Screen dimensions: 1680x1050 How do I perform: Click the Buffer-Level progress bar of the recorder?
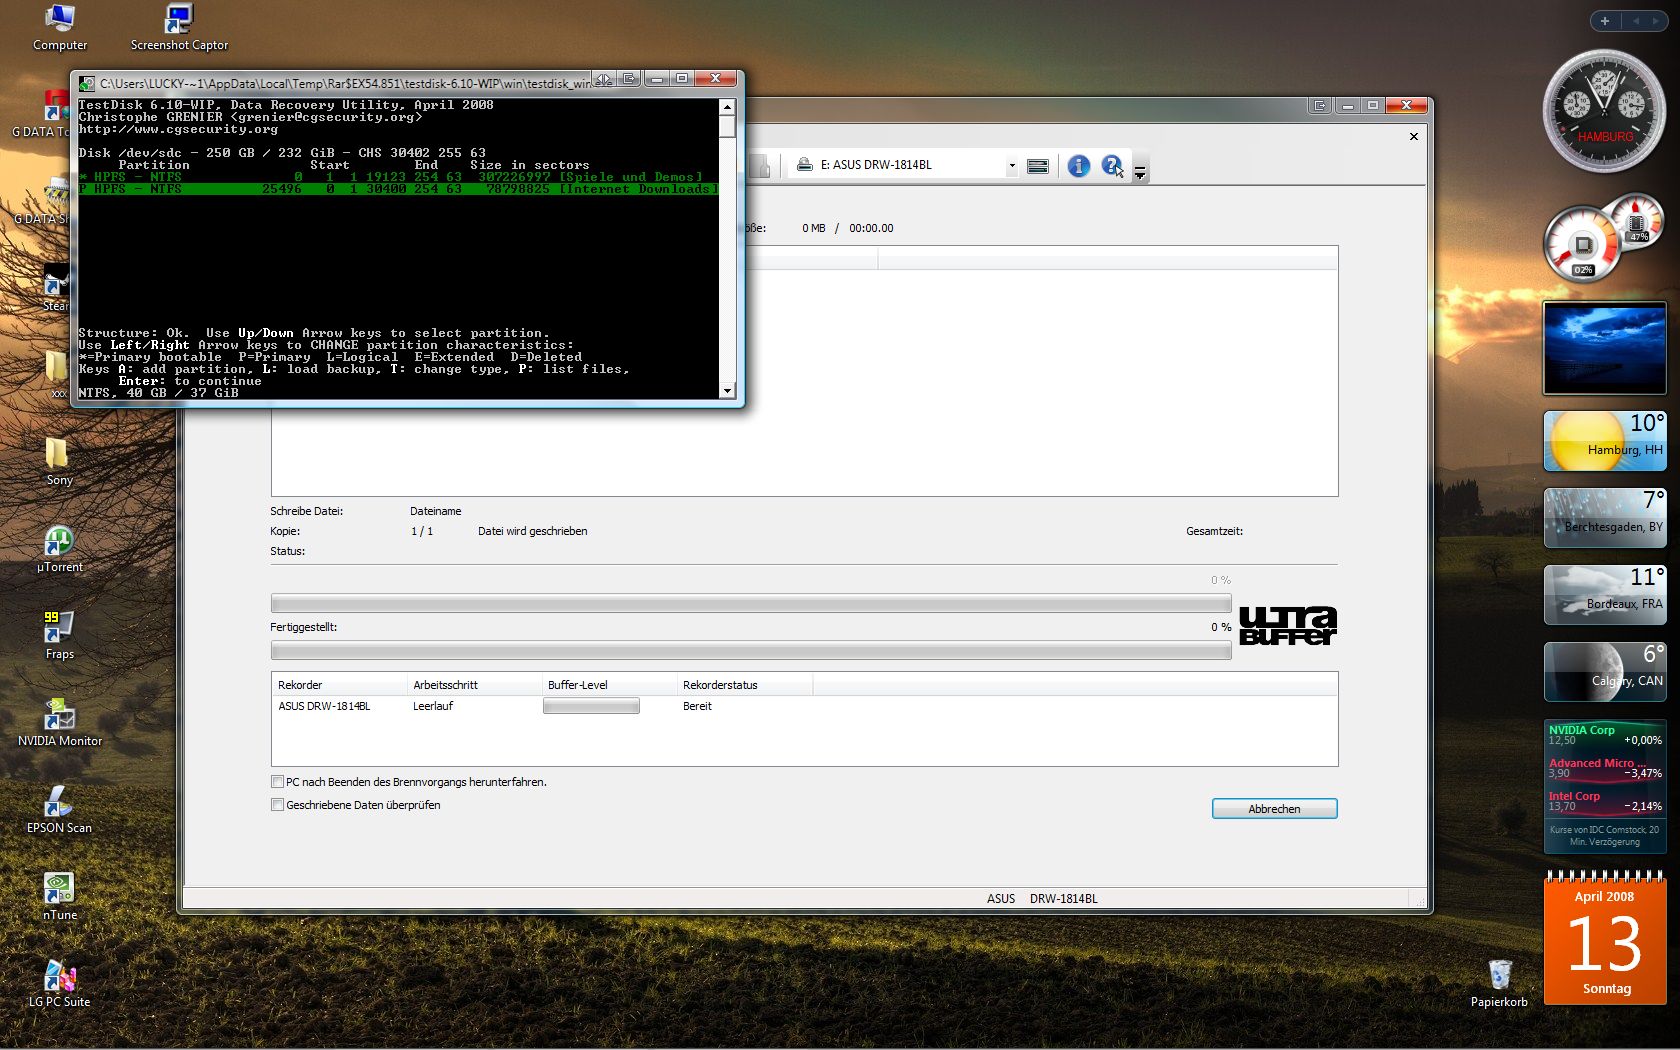(591, 706)
